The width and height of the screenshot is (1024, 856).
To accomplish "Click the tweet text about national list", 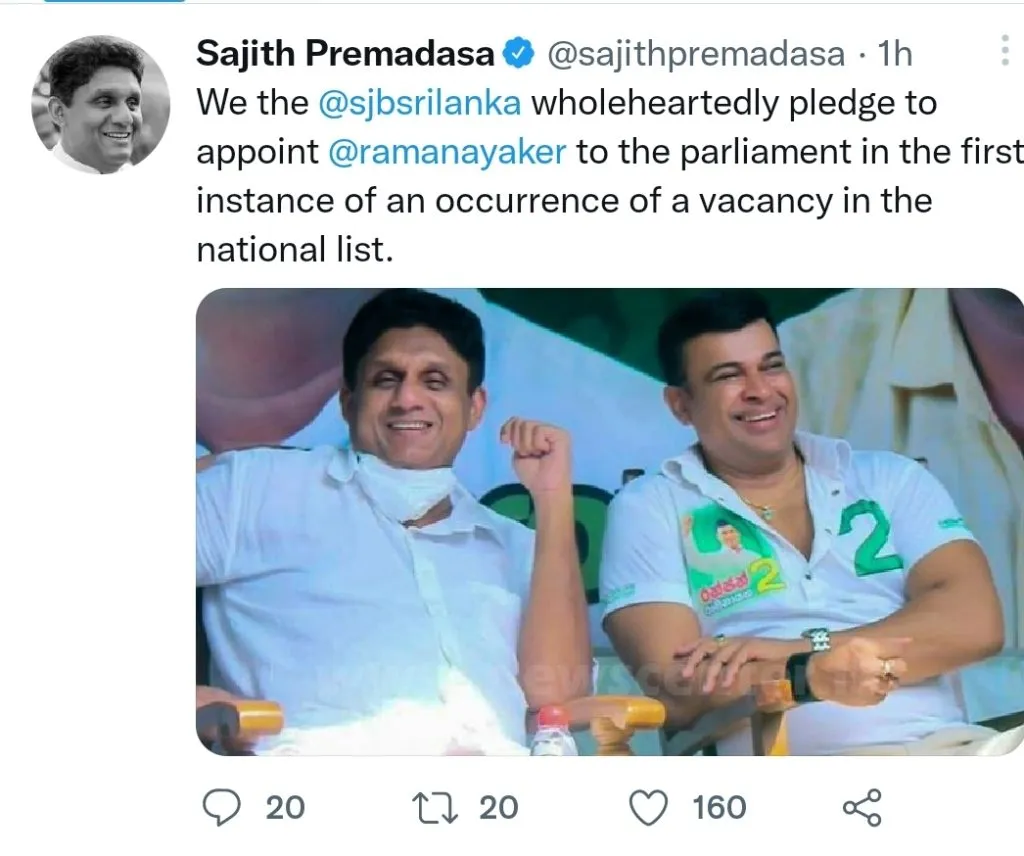I will click(607, 176).
